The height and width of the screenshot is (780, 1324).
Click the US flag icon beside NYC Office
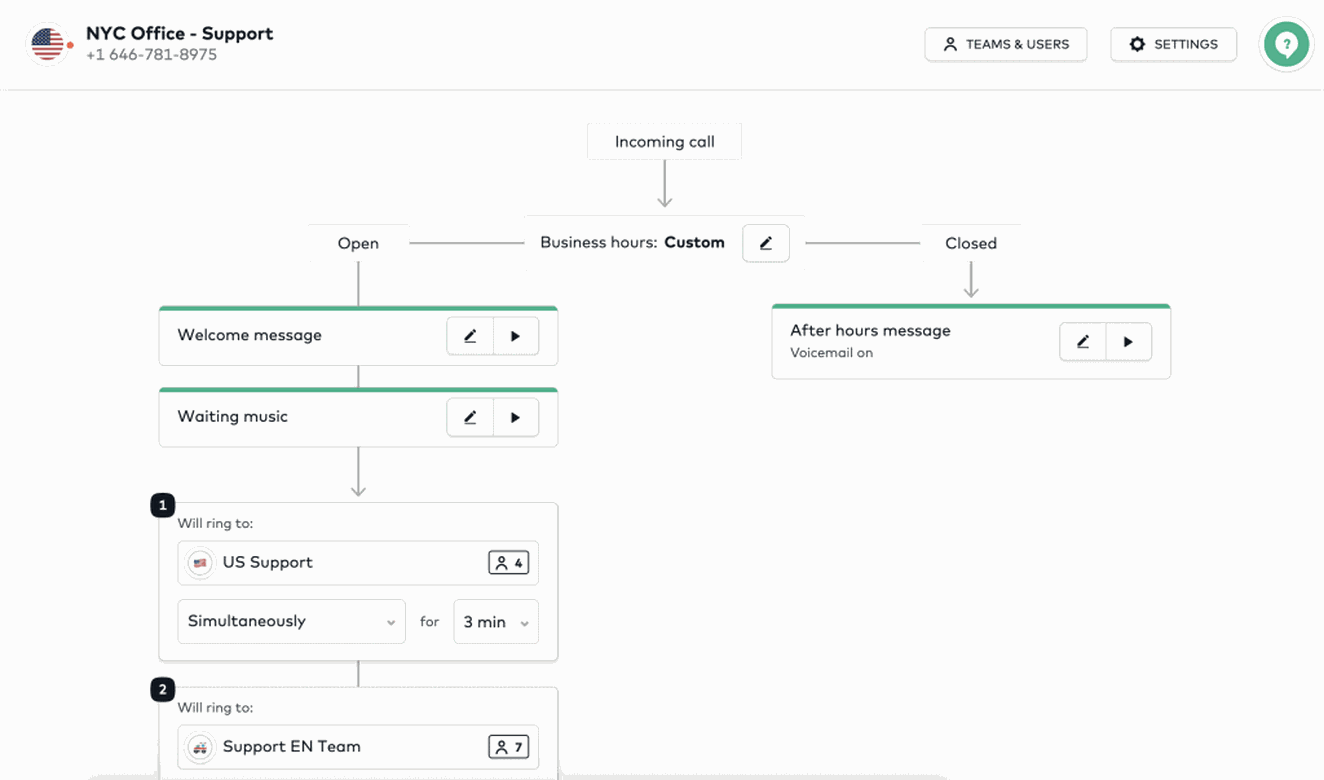click(47, 44)
